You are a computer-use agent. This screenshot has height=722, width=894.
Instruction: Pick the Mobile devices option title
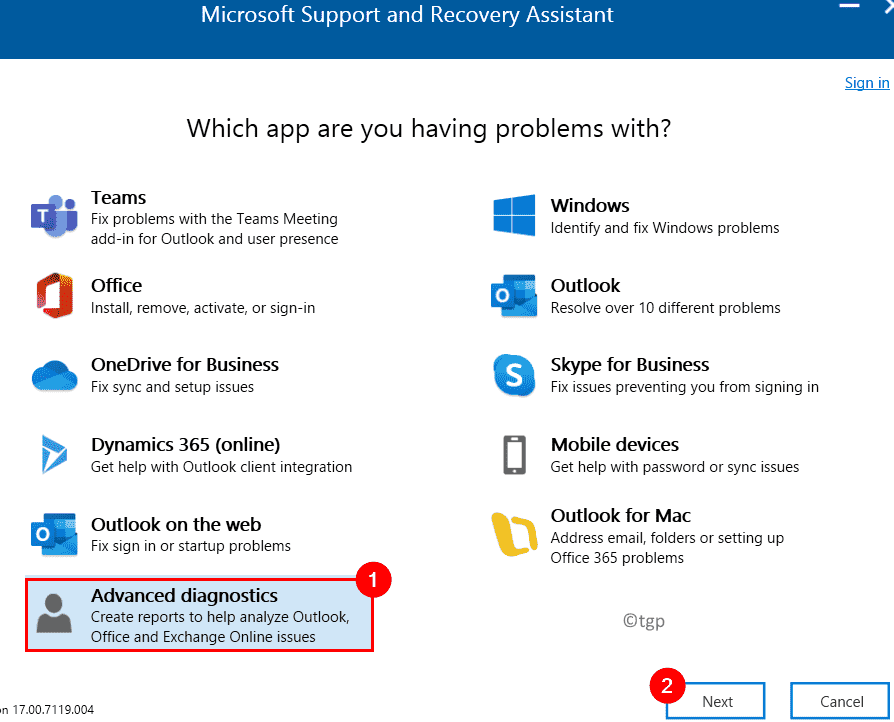coord(615,444)
